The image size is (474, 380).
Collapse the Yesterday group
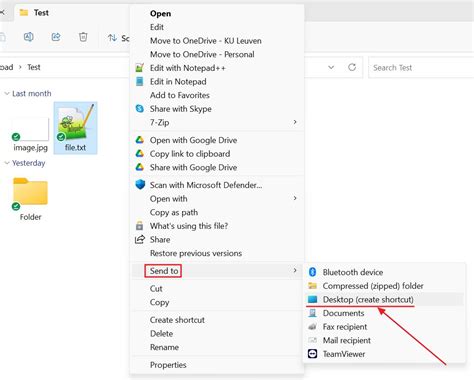[6, 163]
